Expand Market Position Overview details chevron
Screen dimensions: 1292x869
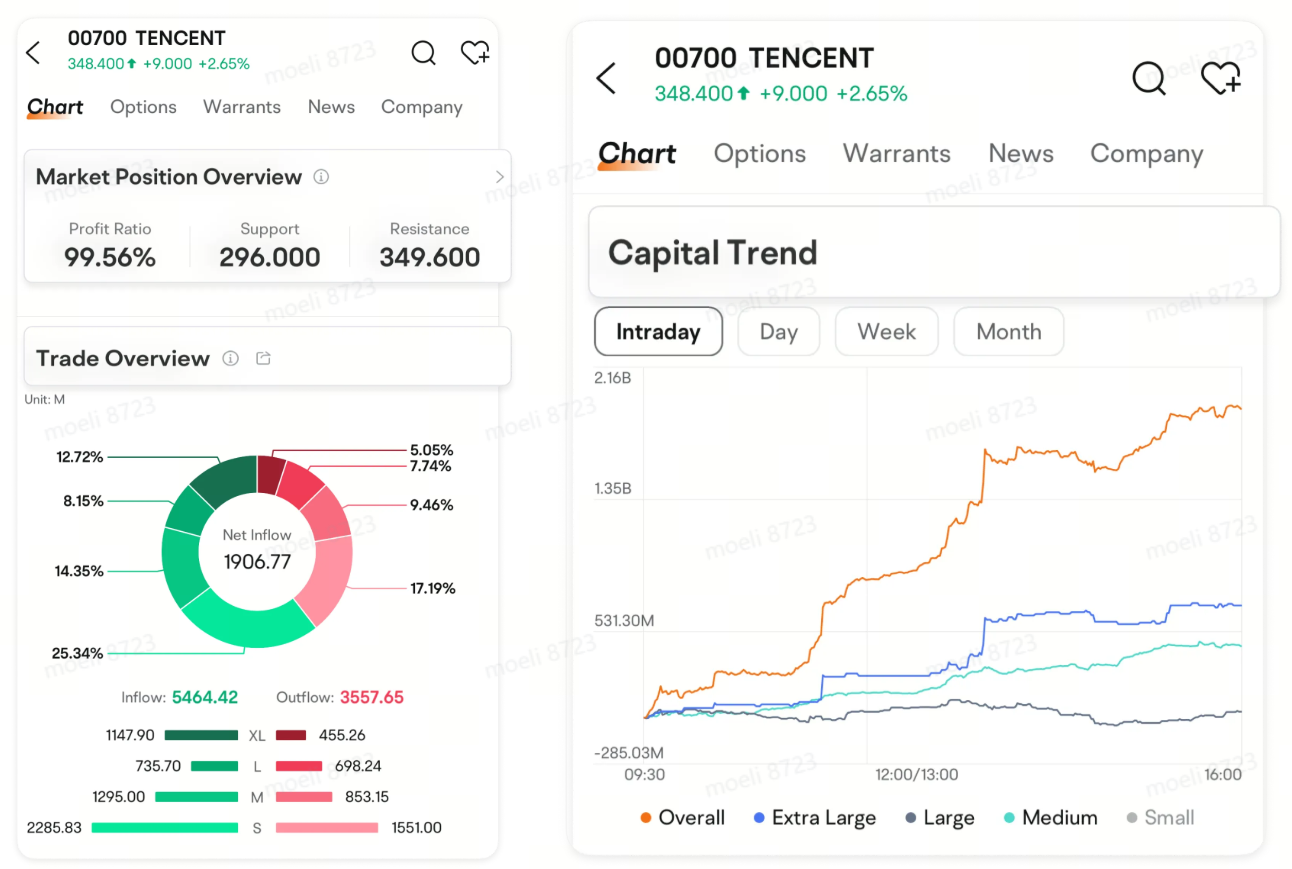pos(500,177)
